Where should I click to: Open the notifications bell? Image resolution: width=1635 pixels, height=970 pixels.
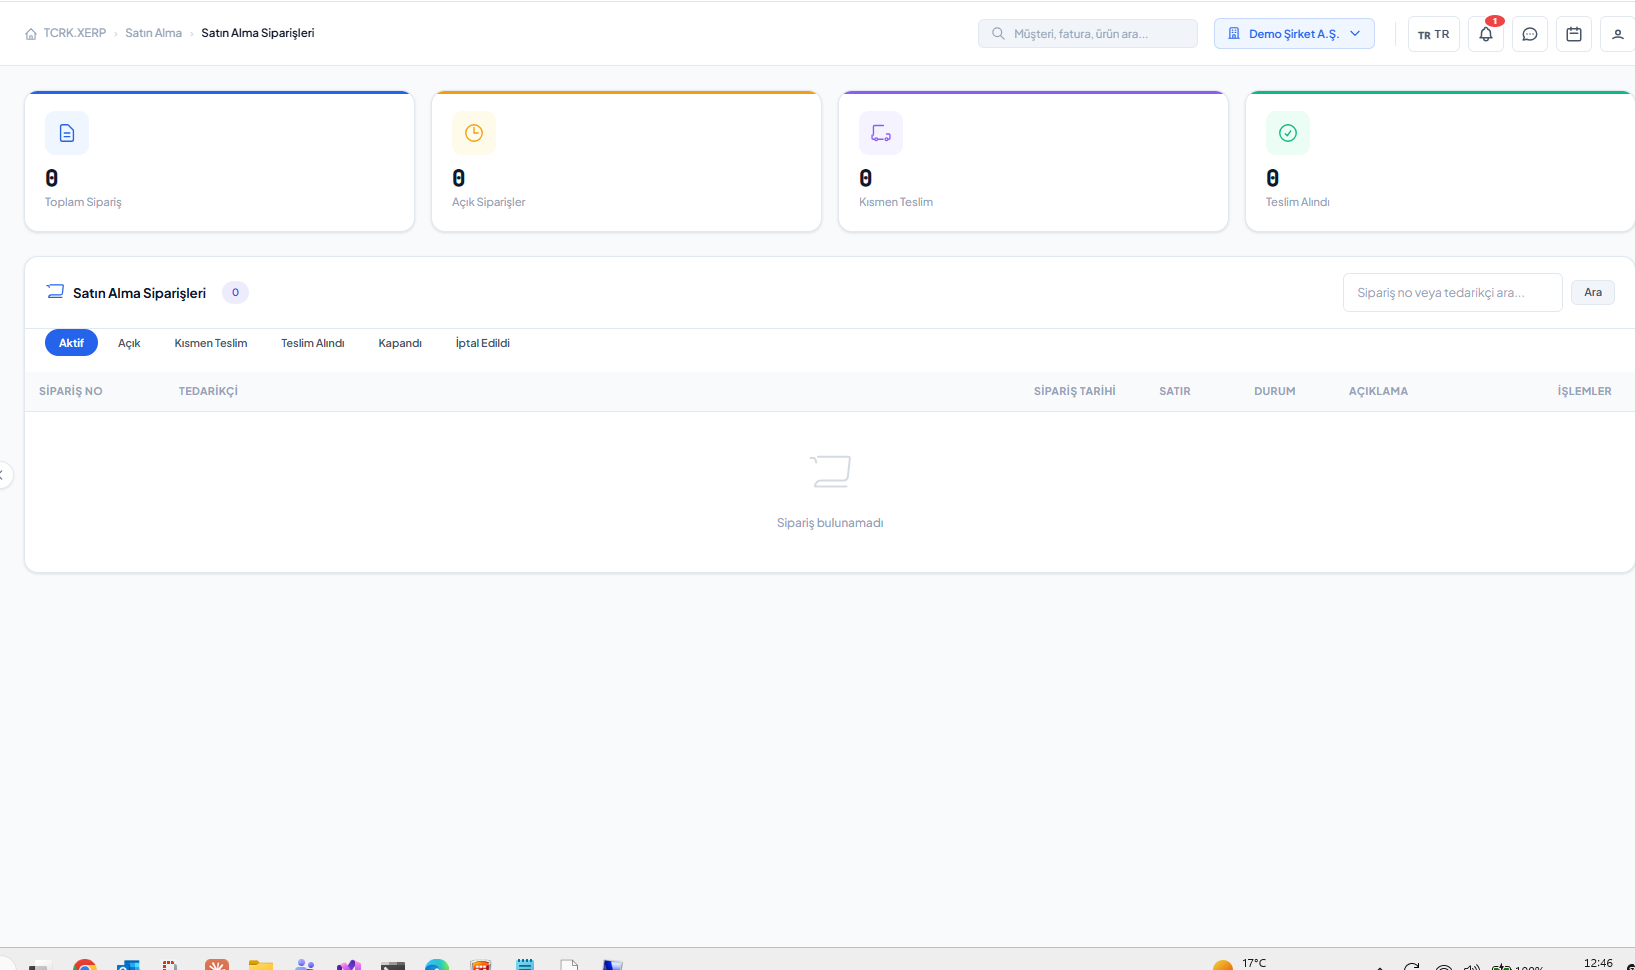pyautogui.click(x=1486, y=34)
